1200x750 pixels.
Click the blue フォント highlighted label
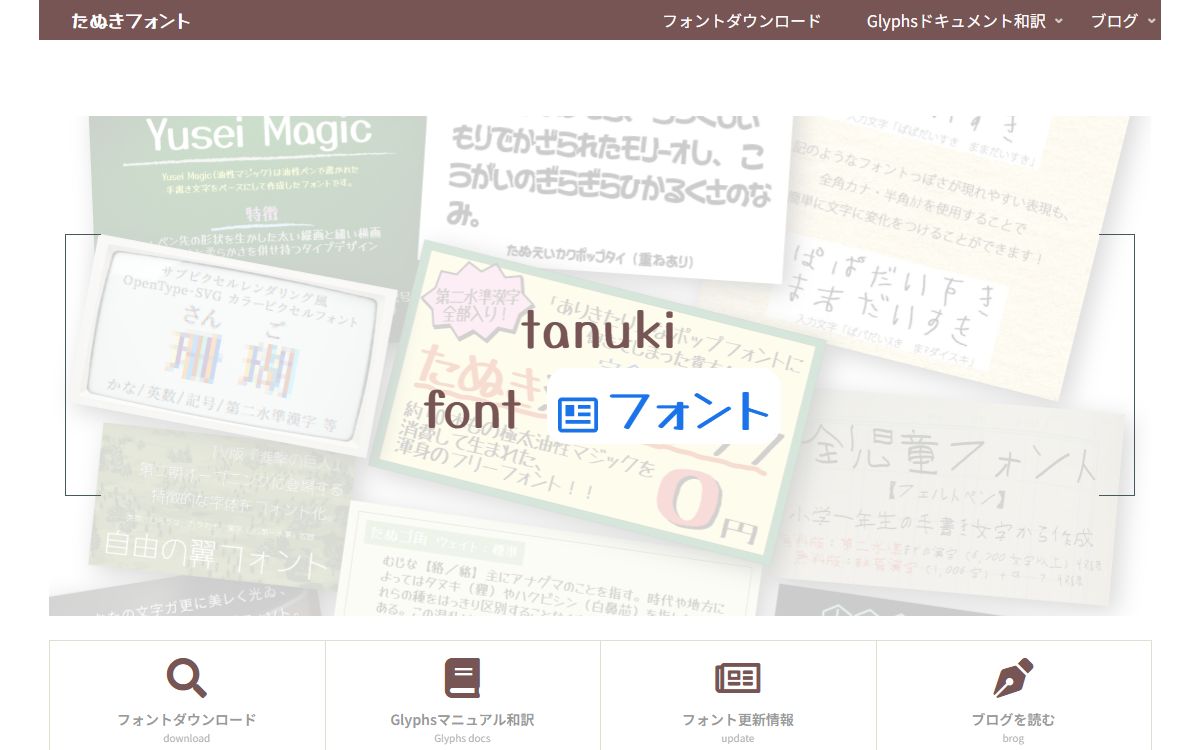pos(690,413)
